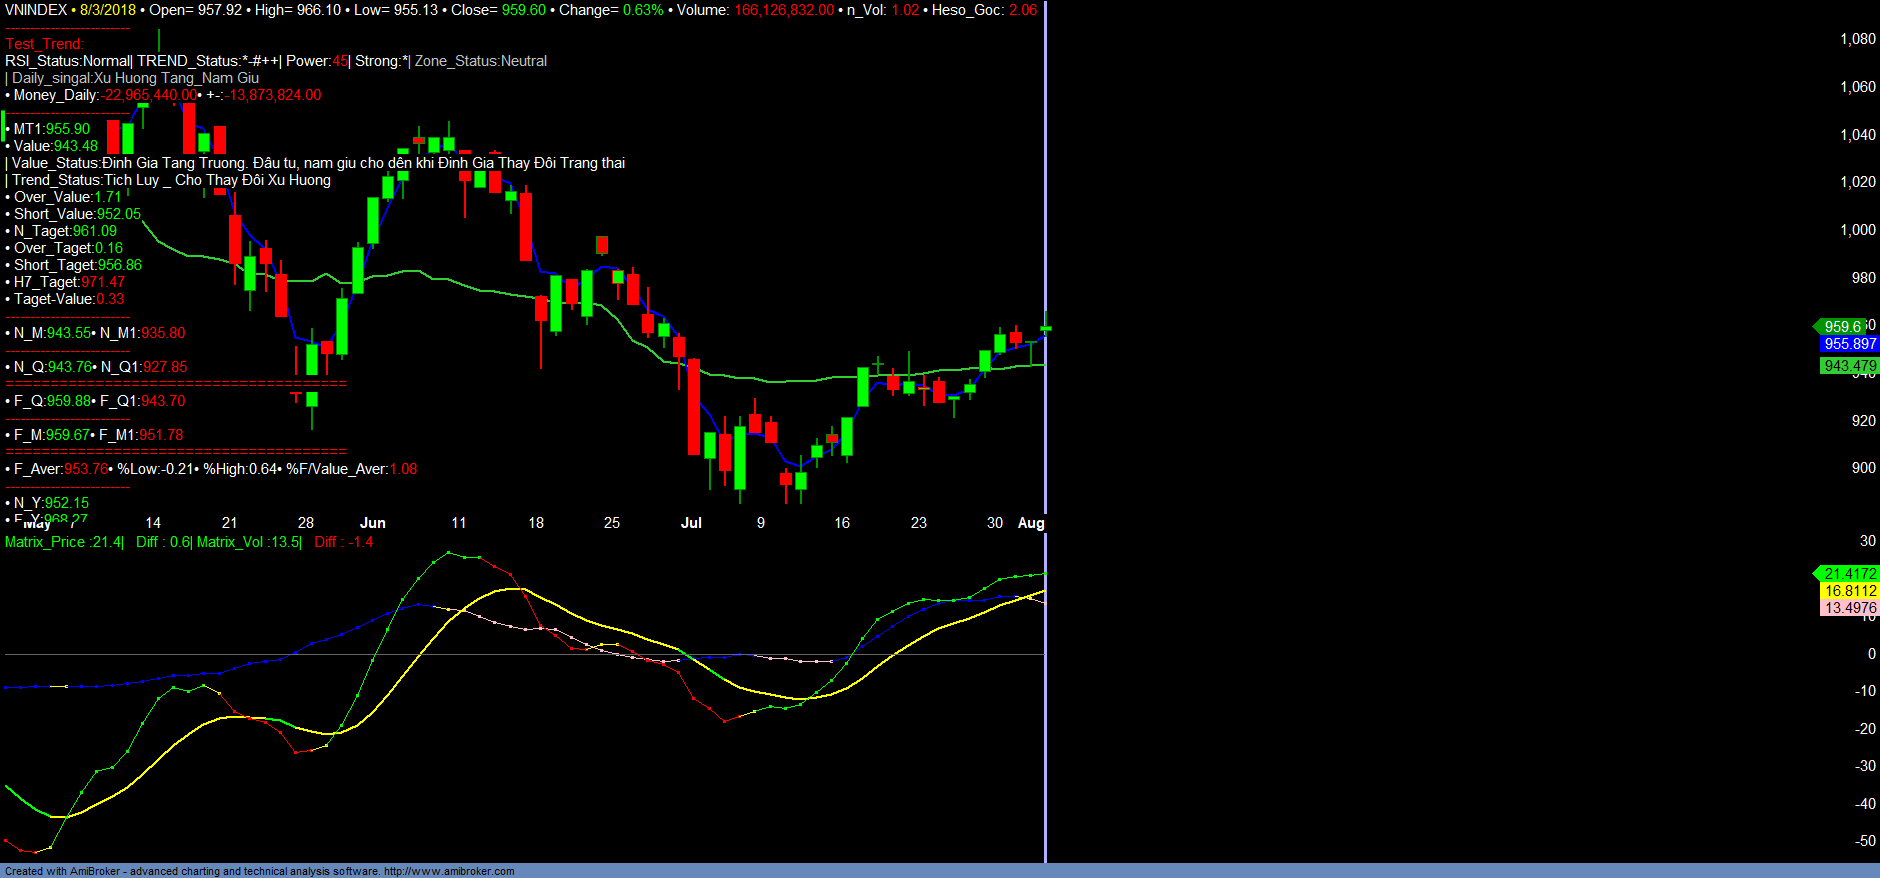Screen dimensions: 1880x878
Task: Select the blue 955.897 price tag
Action: click(1849, 344)
